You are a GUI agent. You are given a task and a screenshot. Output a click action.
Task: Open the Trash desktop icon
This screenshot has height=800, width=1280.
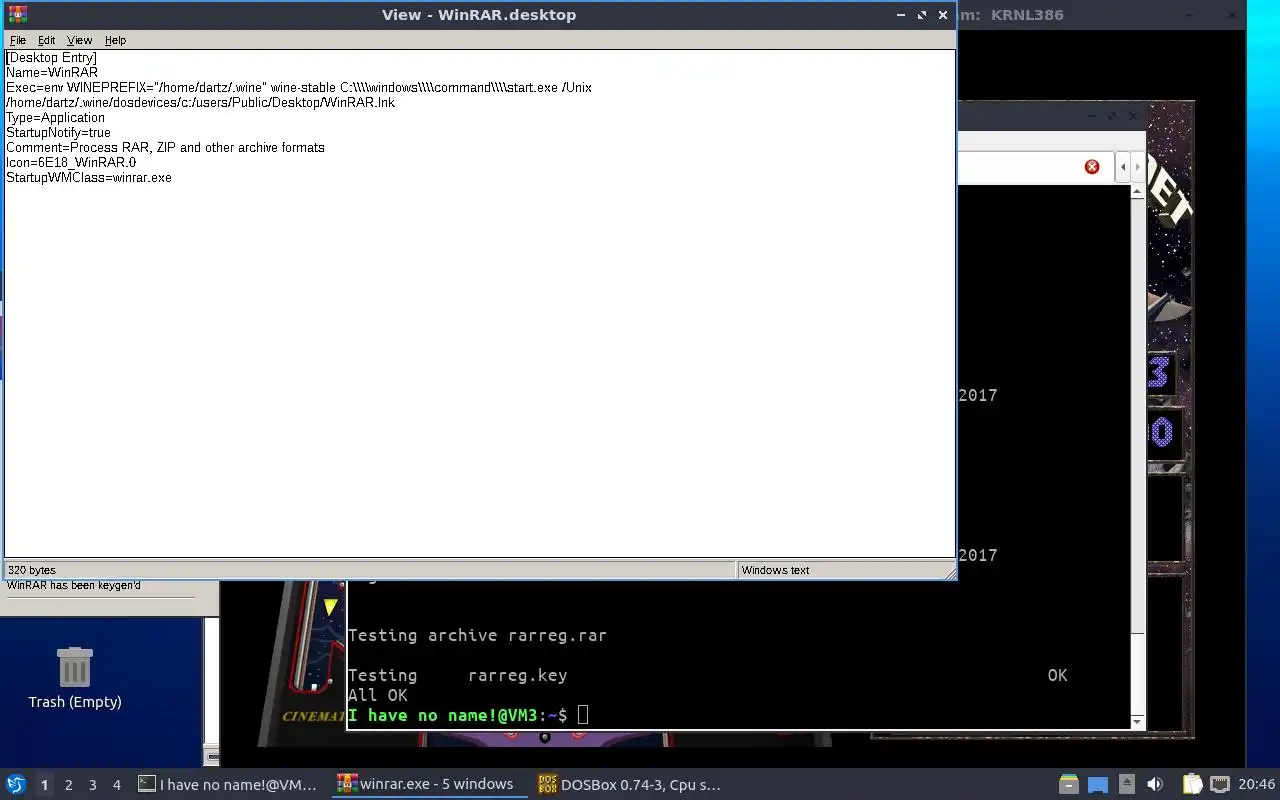click(x=75, y=677)
